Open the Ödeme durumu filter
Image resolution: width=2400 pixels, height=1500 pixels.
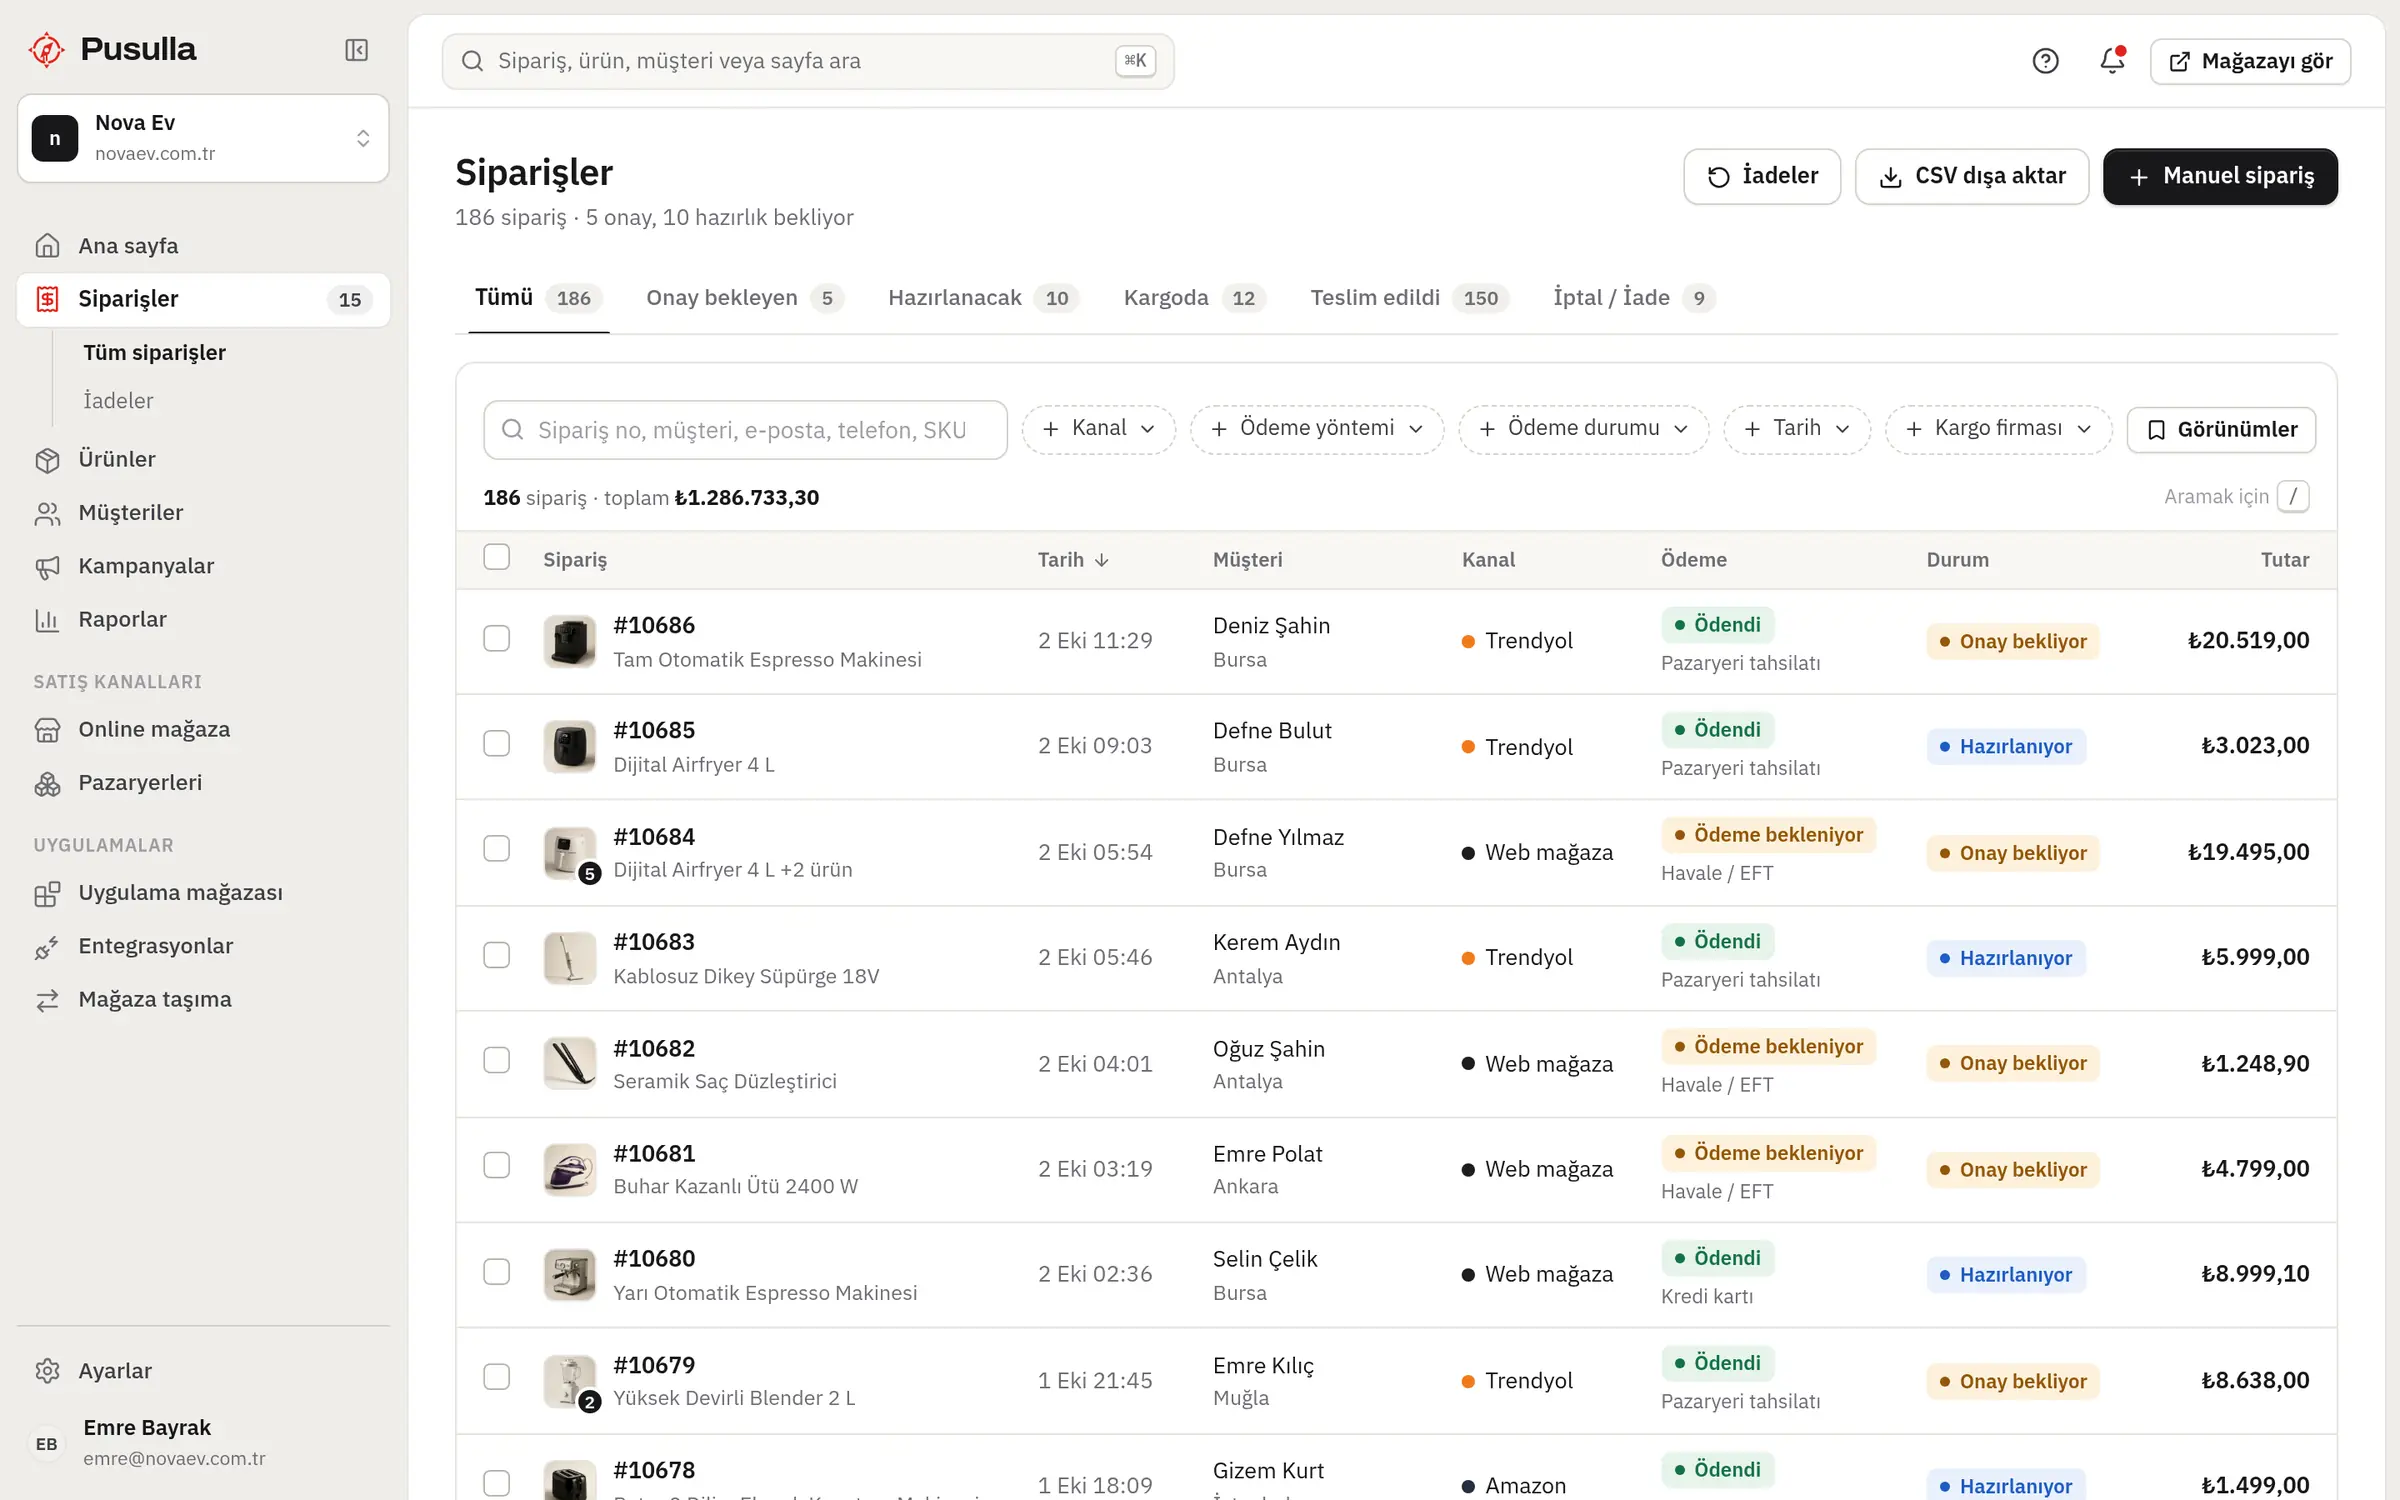pyautogui.click(x=1583, y=429)
